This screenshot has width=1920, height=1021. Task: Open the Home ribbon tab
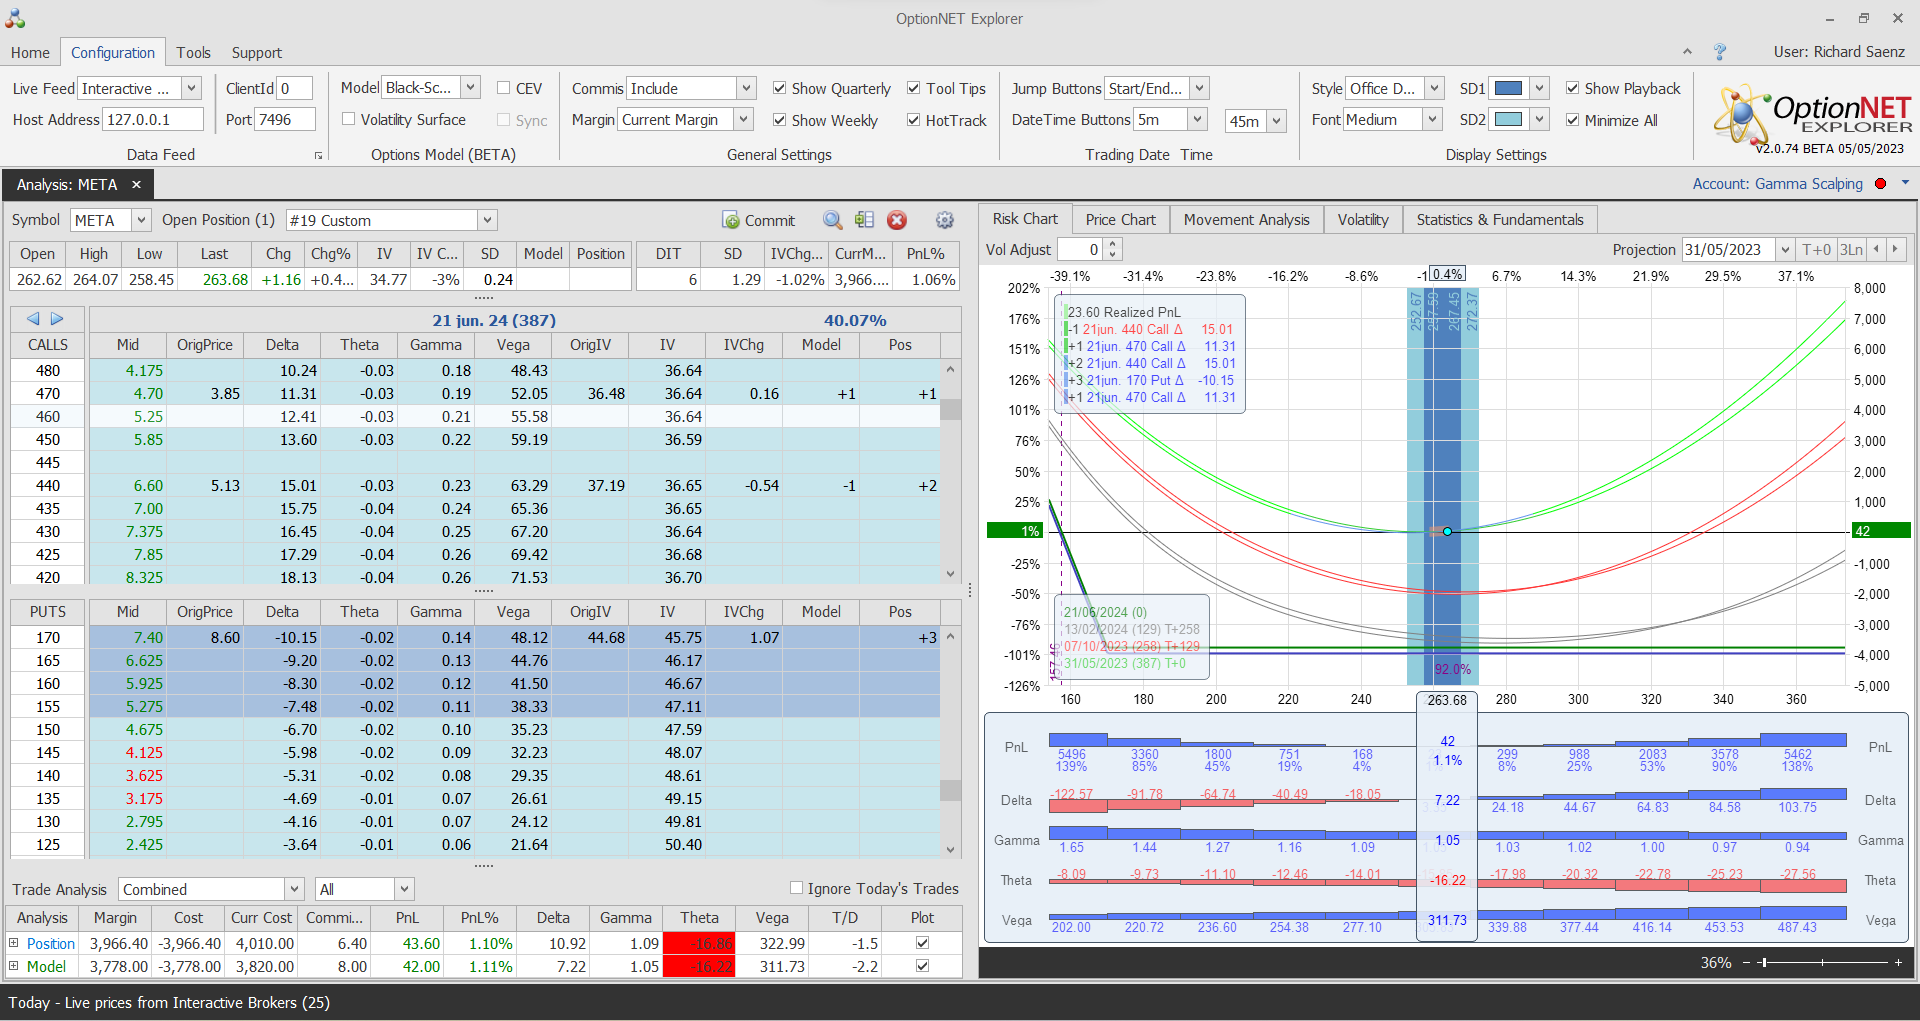[x=30, y=52]
